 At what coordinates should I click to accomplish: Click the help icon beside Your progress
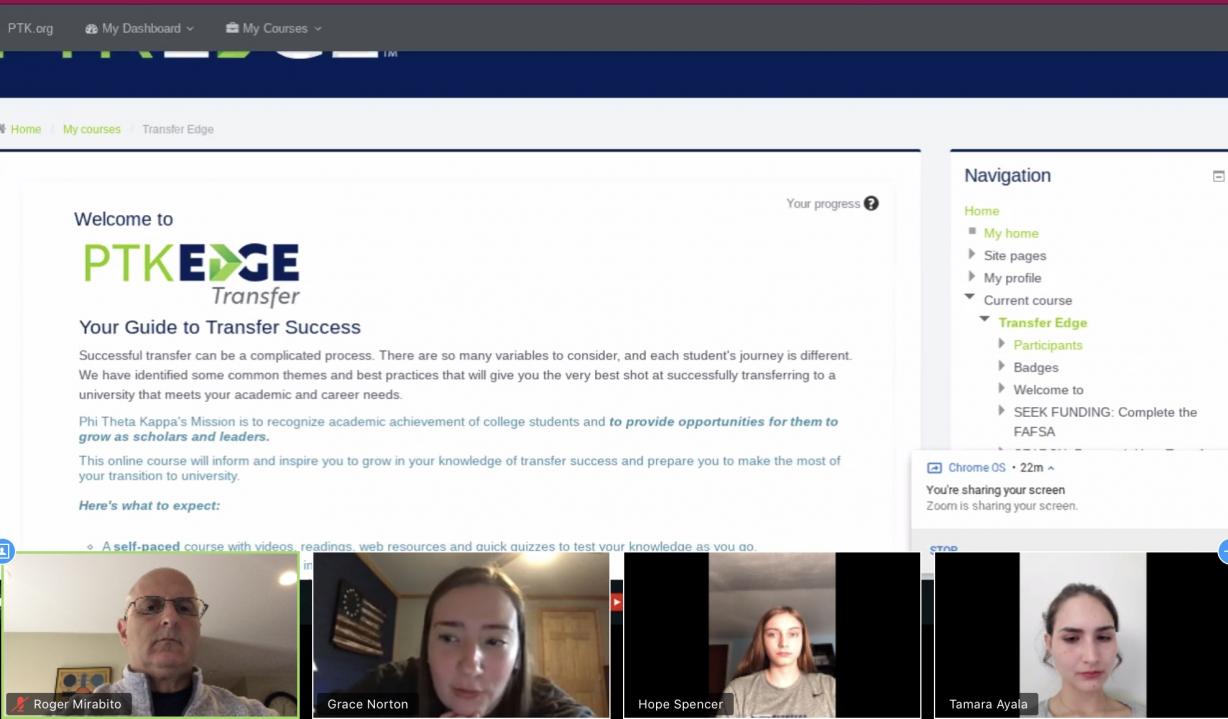pyautogui.click(x=871, y=203)
